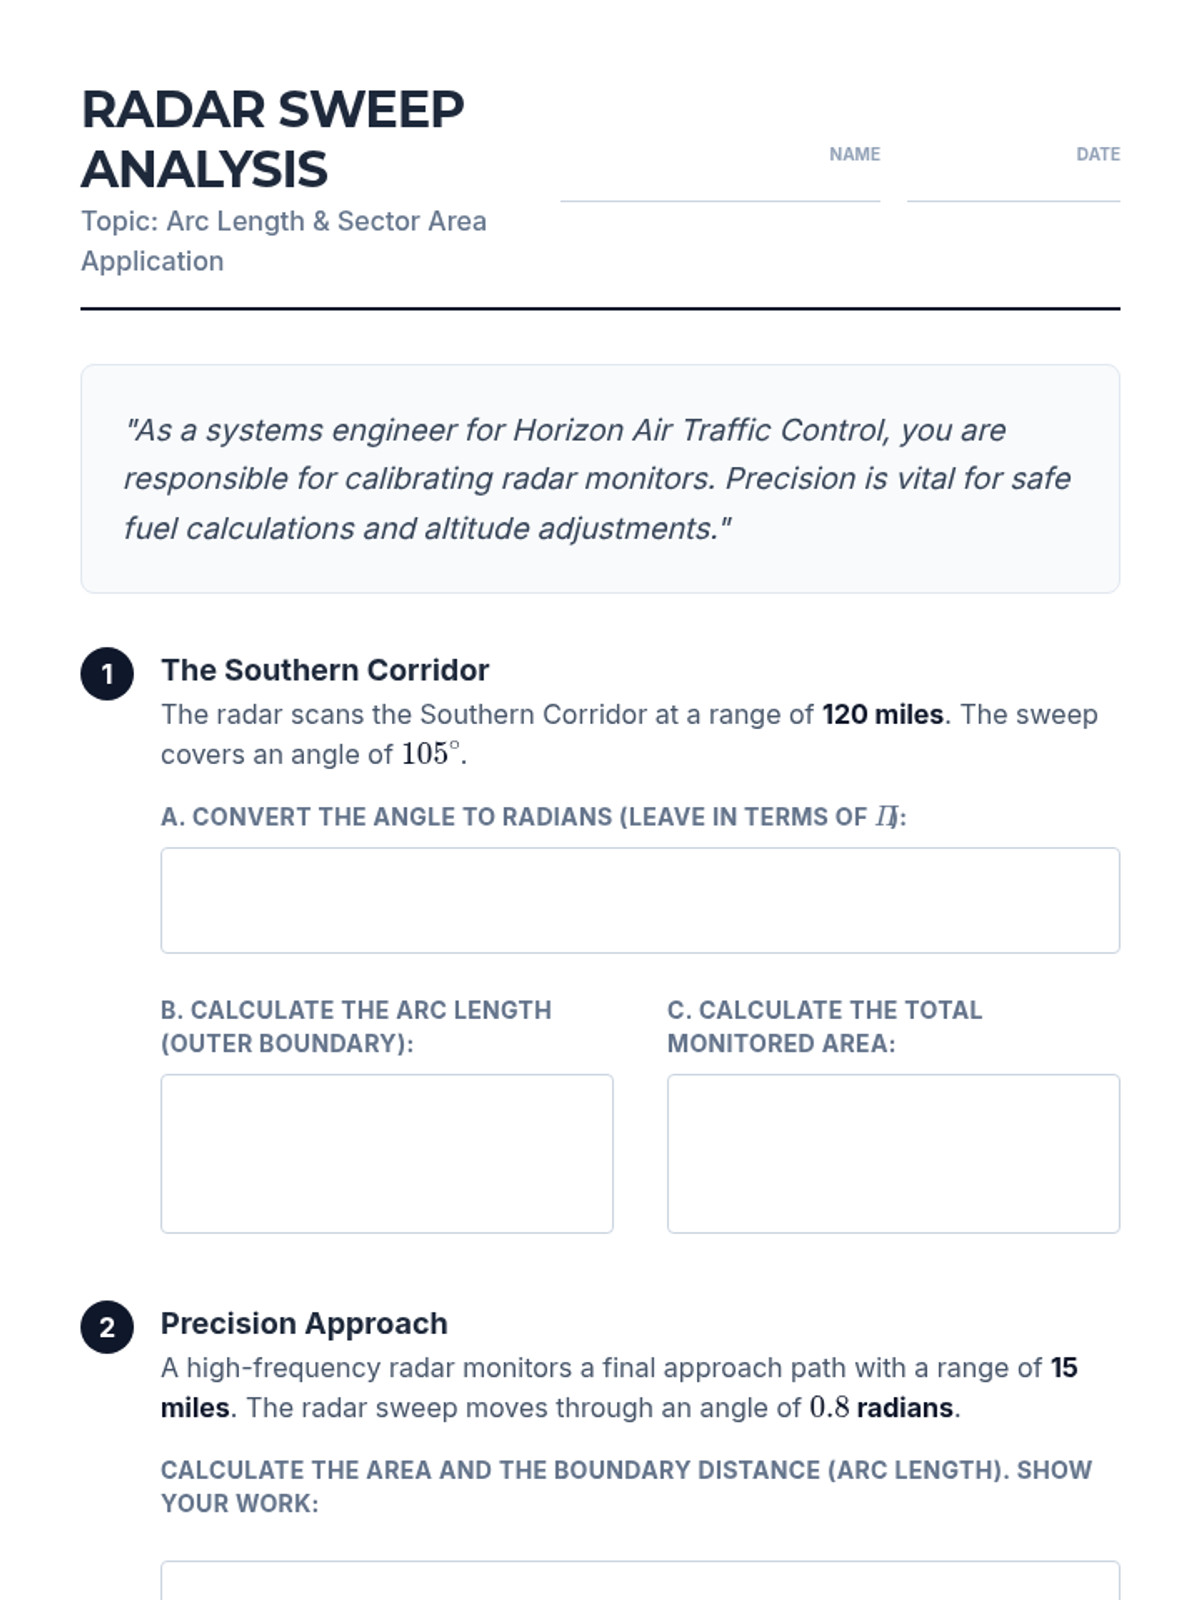The height and width of the screenshot is (1600, 1200).
Task: Click the 'C. Calculate the total monitored area' label
Action: [824, 1026]
